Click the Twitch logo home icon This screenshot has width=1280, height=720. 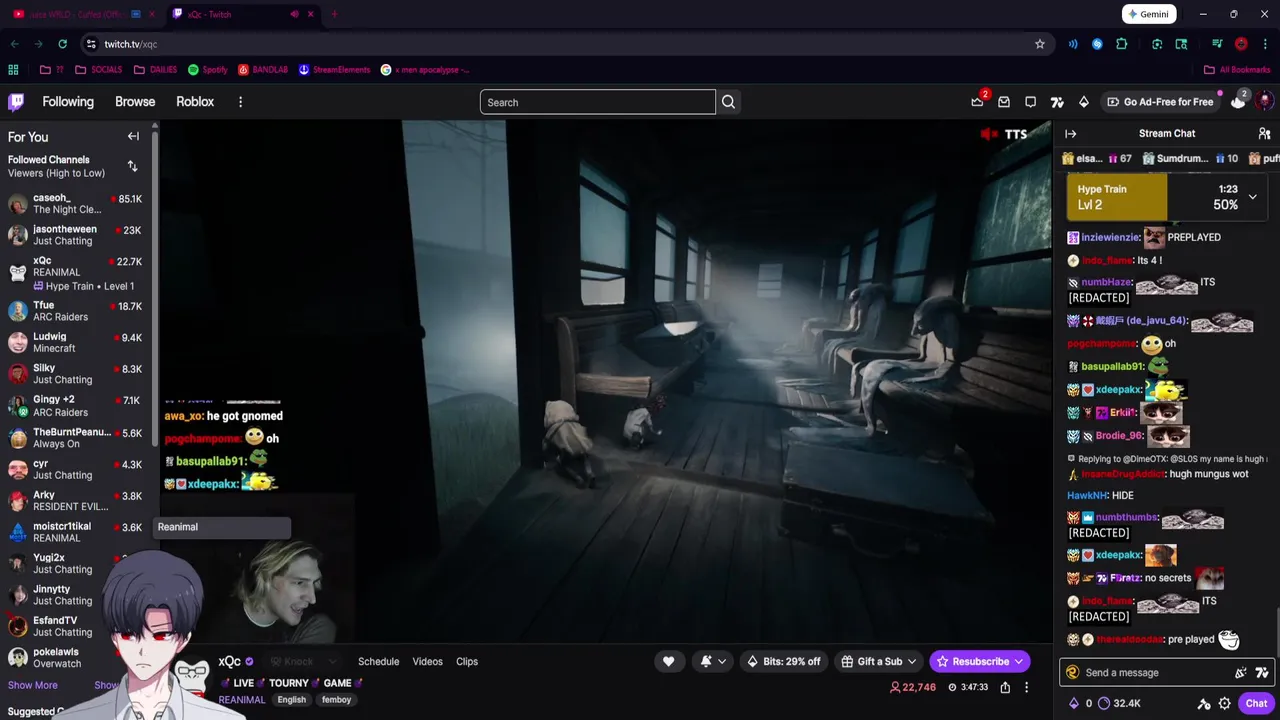pyautogui.click(x=16, y=102)
